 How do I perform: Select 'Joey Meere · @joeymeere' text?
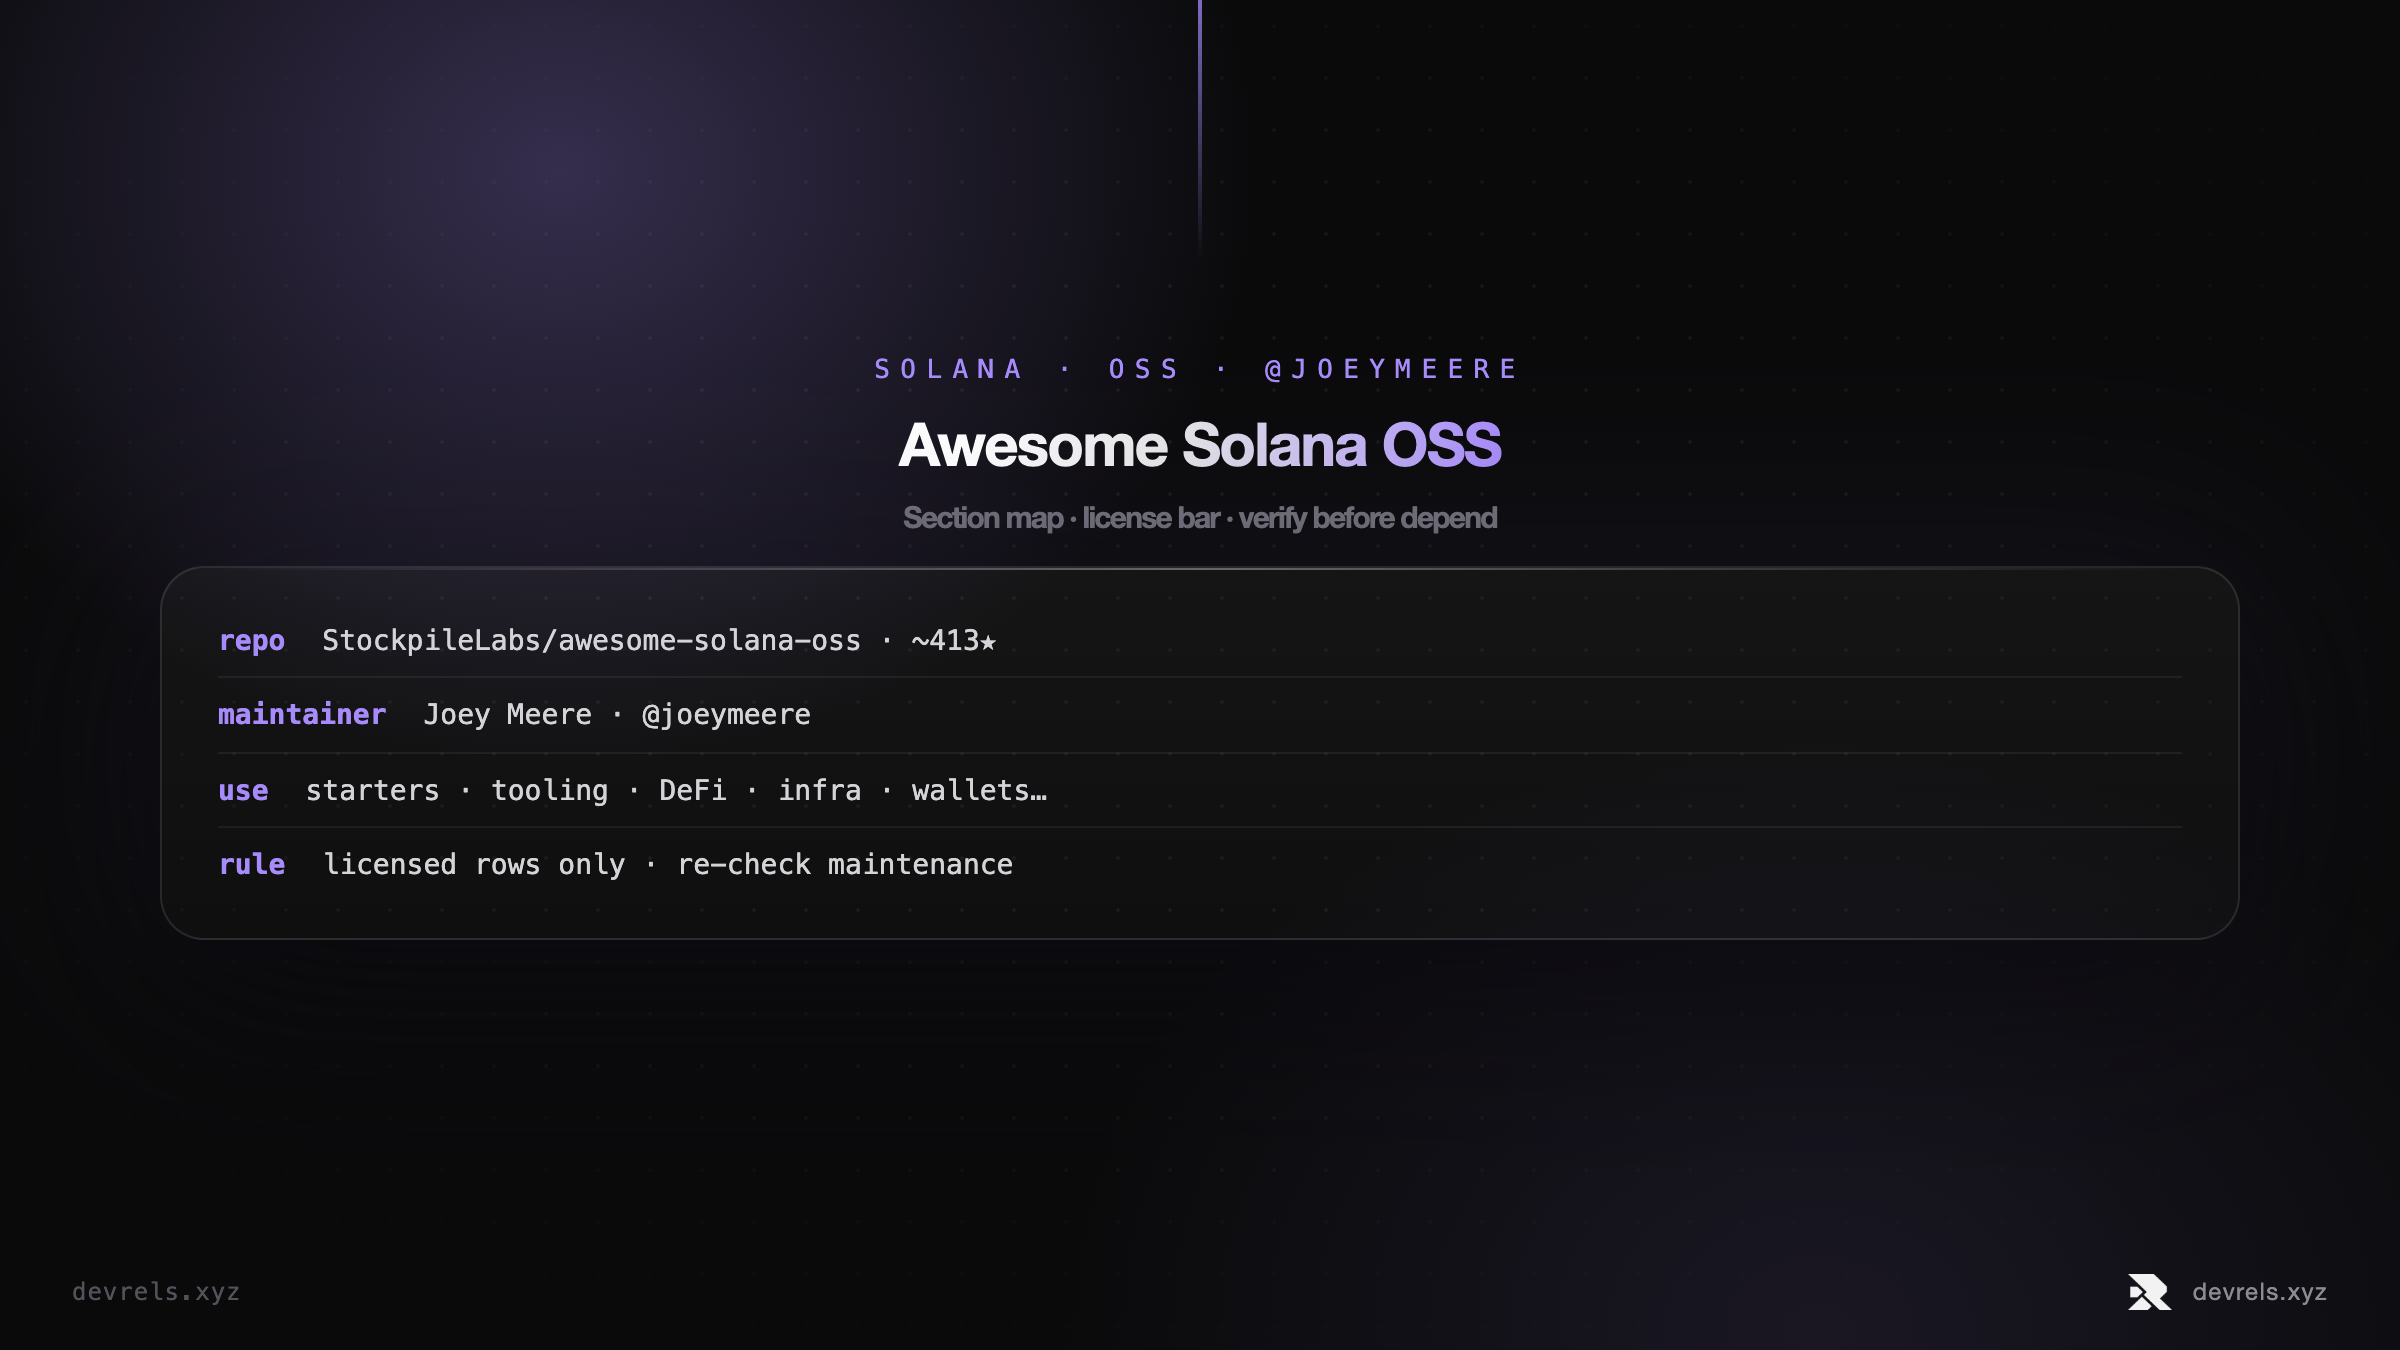[617, 715]
